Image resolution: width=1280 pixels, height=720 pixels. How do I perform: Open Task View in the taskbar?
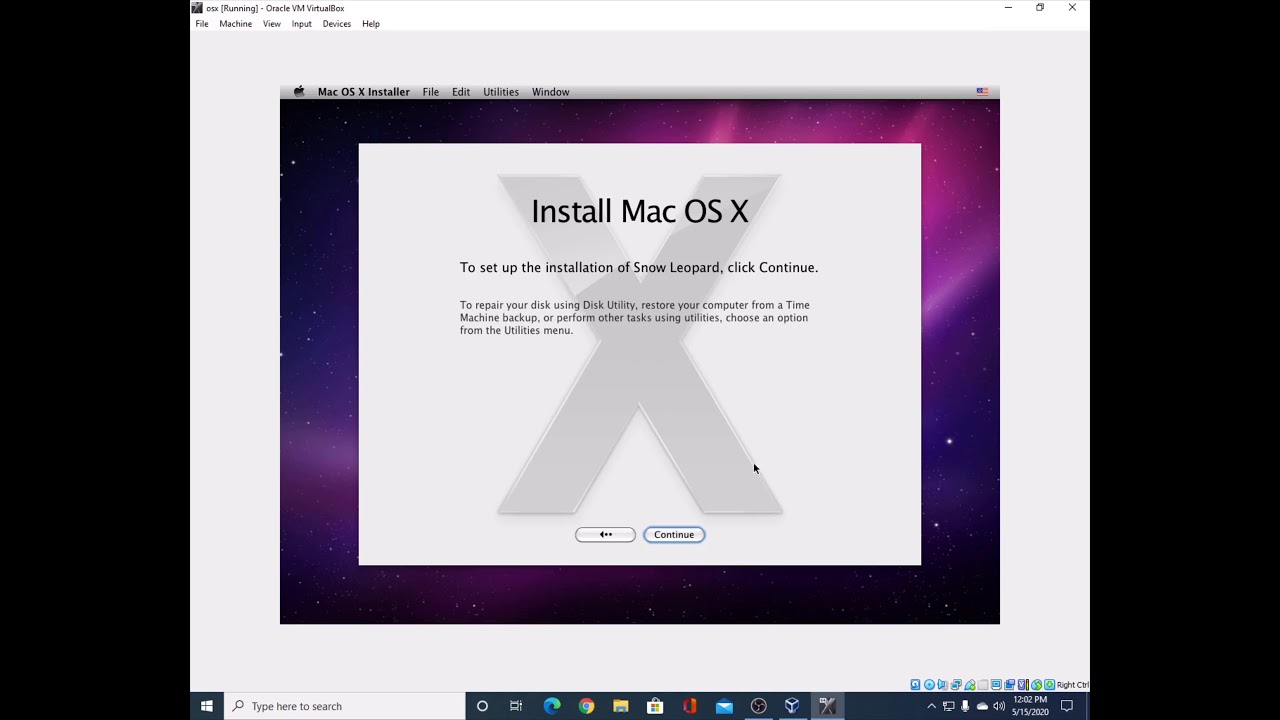[x=516, y=706]
